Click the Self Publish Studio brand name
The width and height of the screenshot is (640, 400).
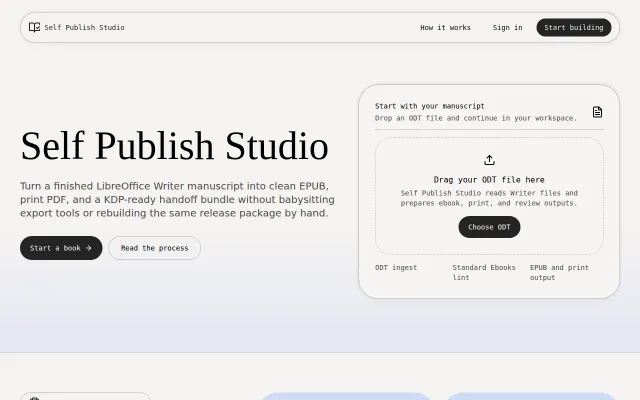pos(84,27)
